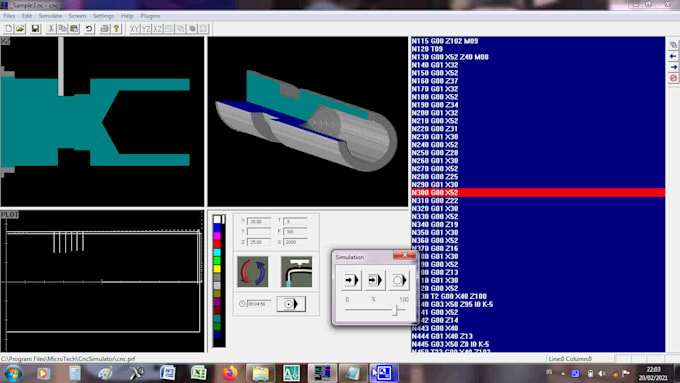Click the top icon in editor side strip
The image size is (680, 383).
tap(673, 45)
